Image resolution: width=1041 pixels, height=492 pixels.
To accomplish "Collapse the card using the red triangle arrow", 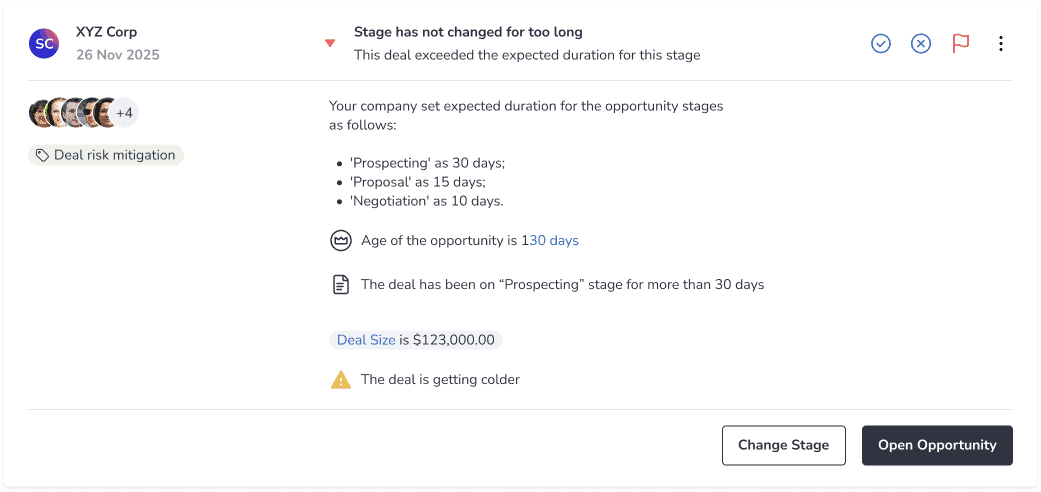I will point(330,44).
